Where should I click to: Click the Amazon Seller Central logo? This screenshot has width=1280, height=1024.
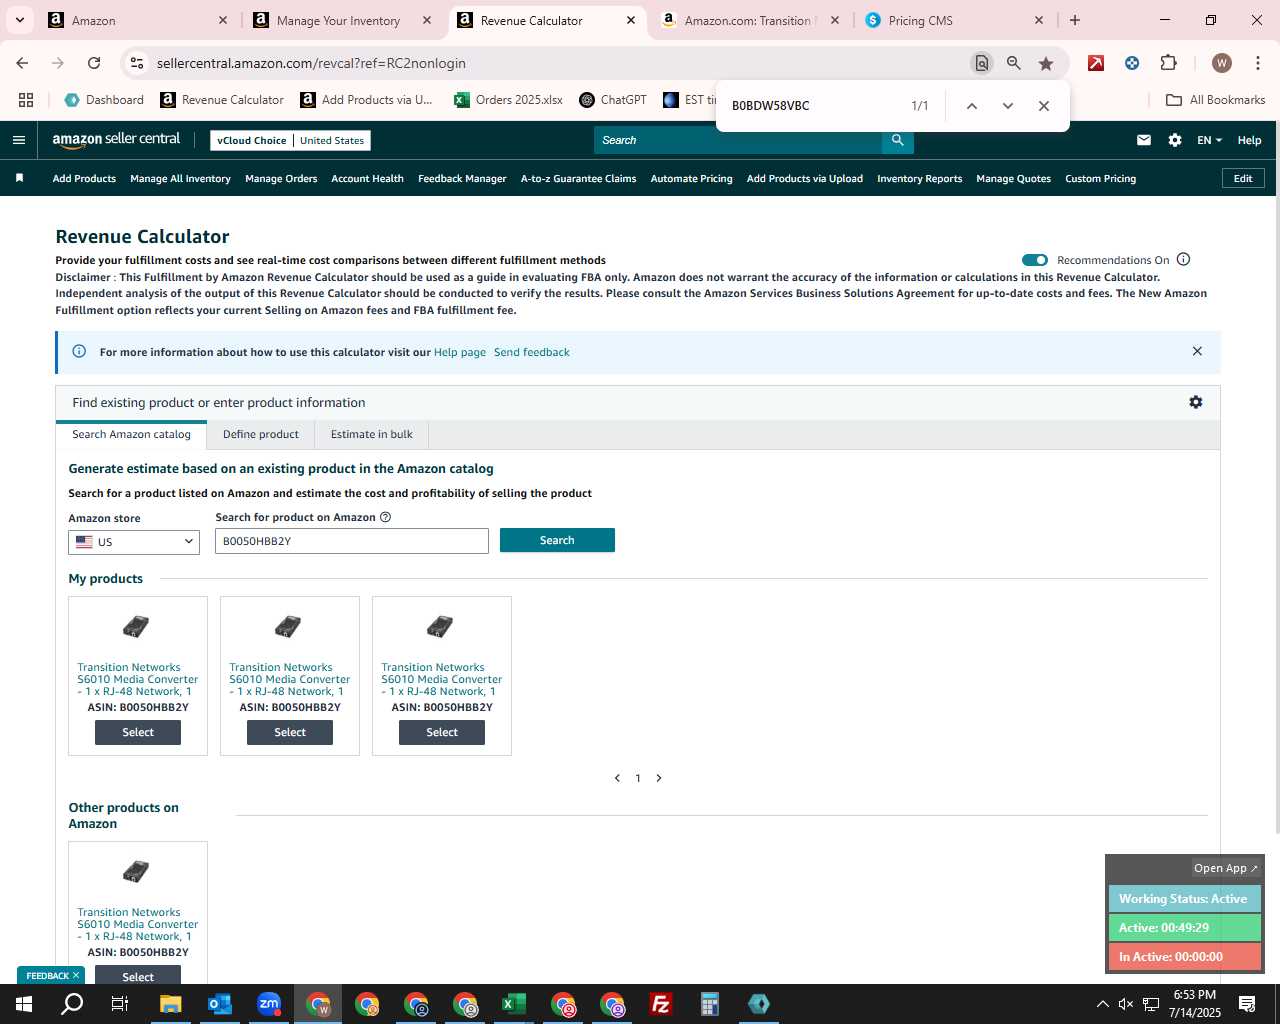coord(116,140)
